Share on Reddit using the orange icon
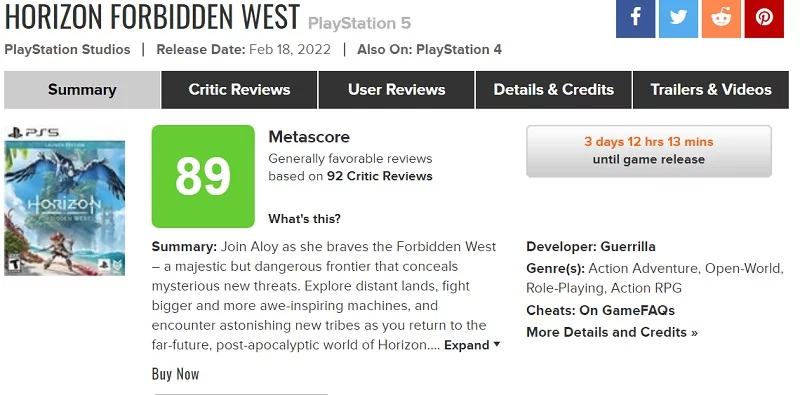Screen dimensions: 800x395 (x=721, y=18)
